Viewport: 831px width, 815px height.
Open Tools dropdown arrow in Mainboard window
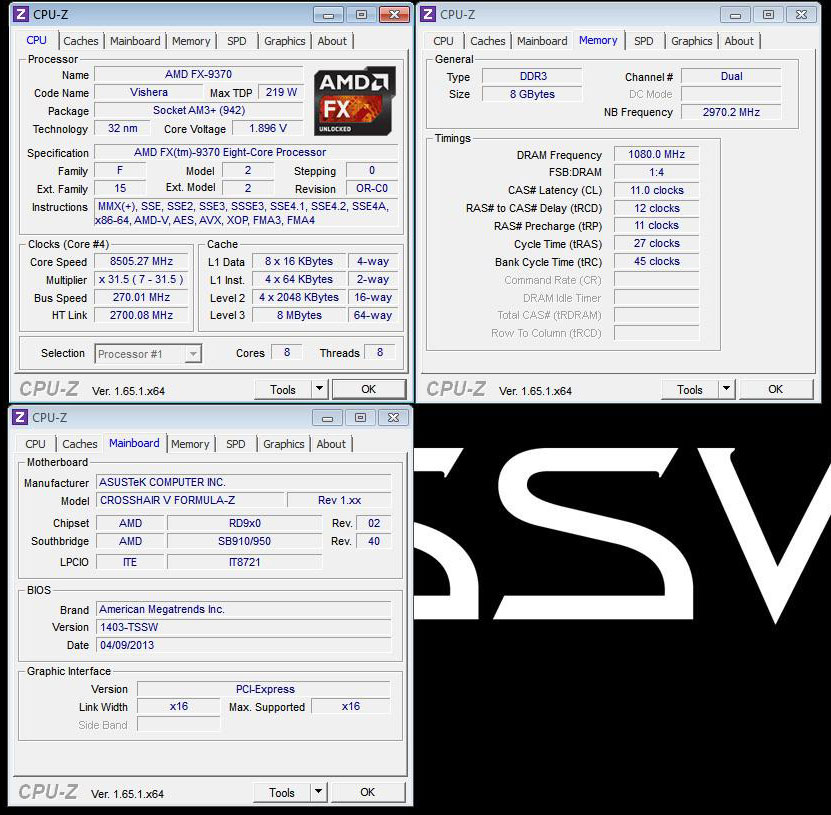tap(319, 792)
